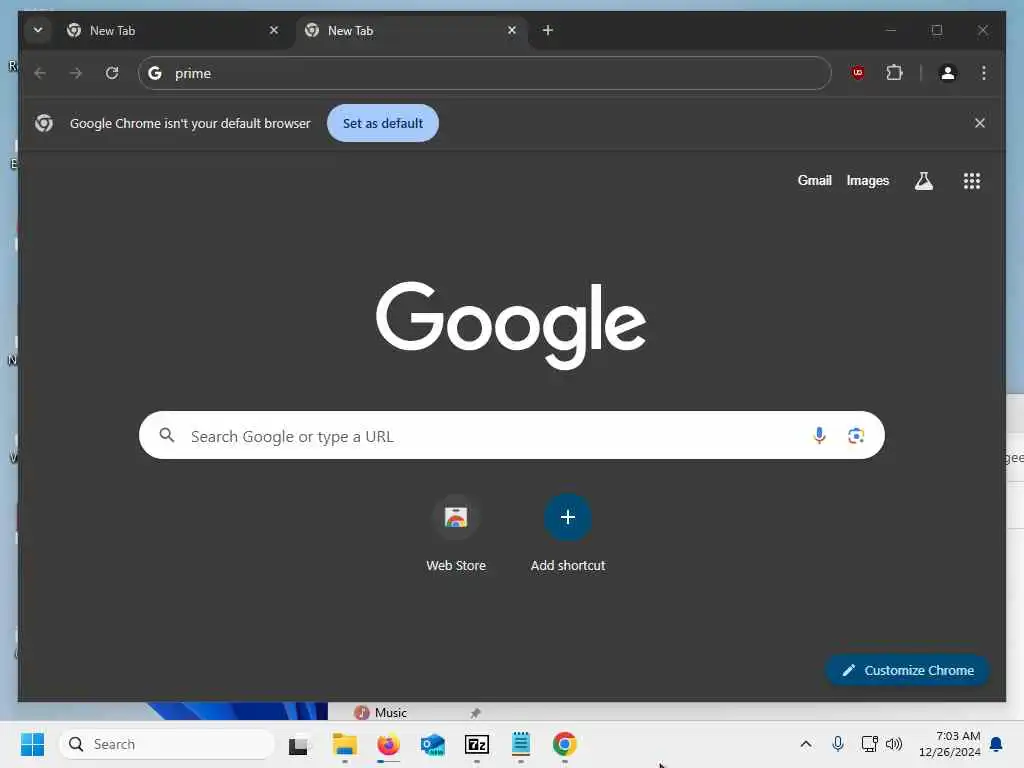The height and width of the screenshot is (768, 1024).
Task: Close the second New Tab
Action: 512,30
